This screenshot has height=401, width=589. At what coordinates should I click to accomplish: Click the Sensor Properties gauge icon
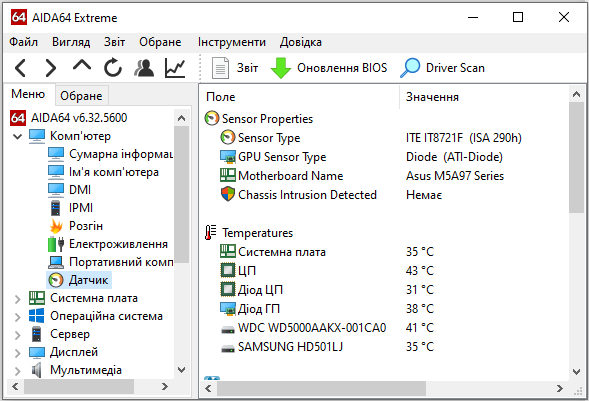pos(211,118)
